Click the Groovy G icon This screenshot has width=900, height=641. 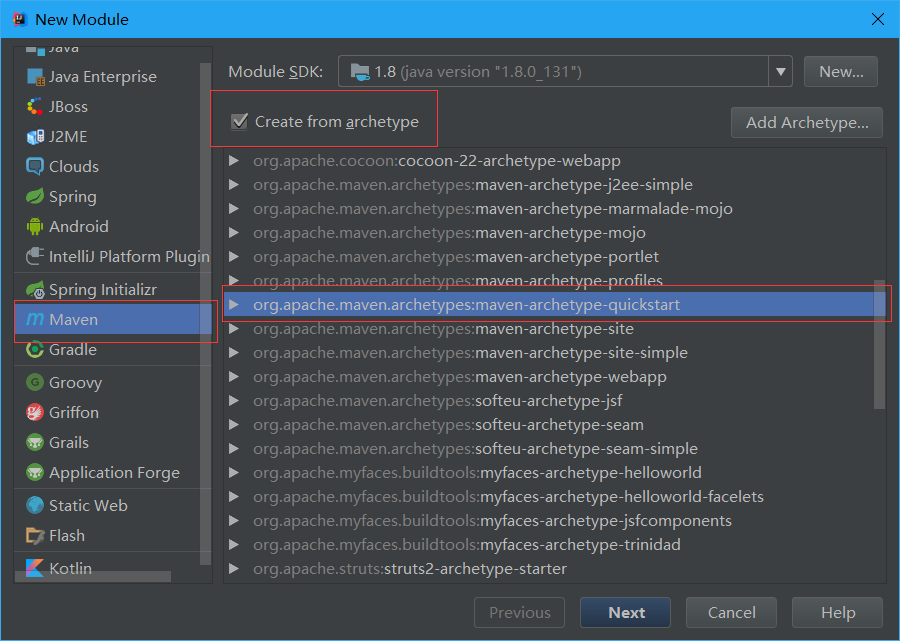tap(35, 382)
